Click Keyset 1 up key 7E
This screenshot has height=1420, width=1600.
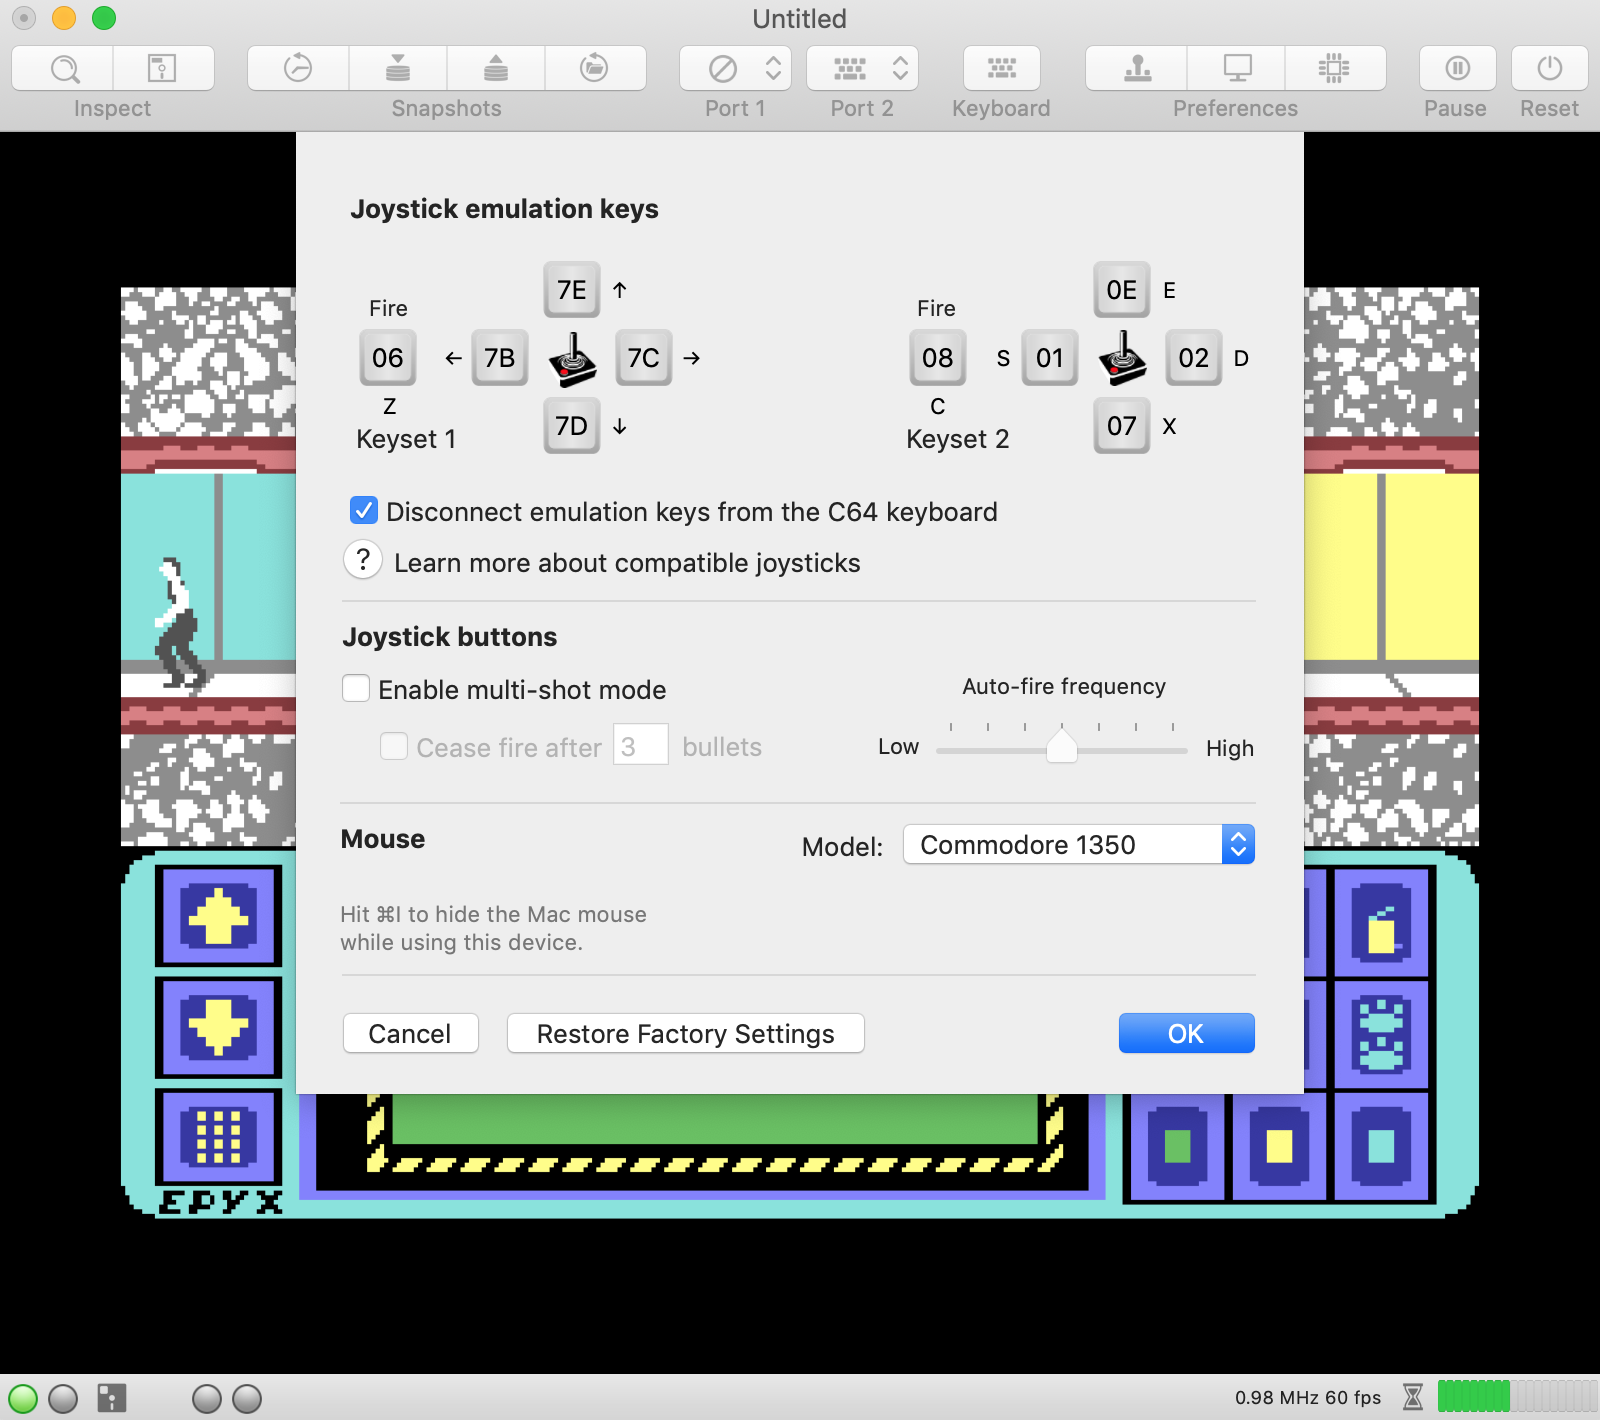click(x=572, y=290)
